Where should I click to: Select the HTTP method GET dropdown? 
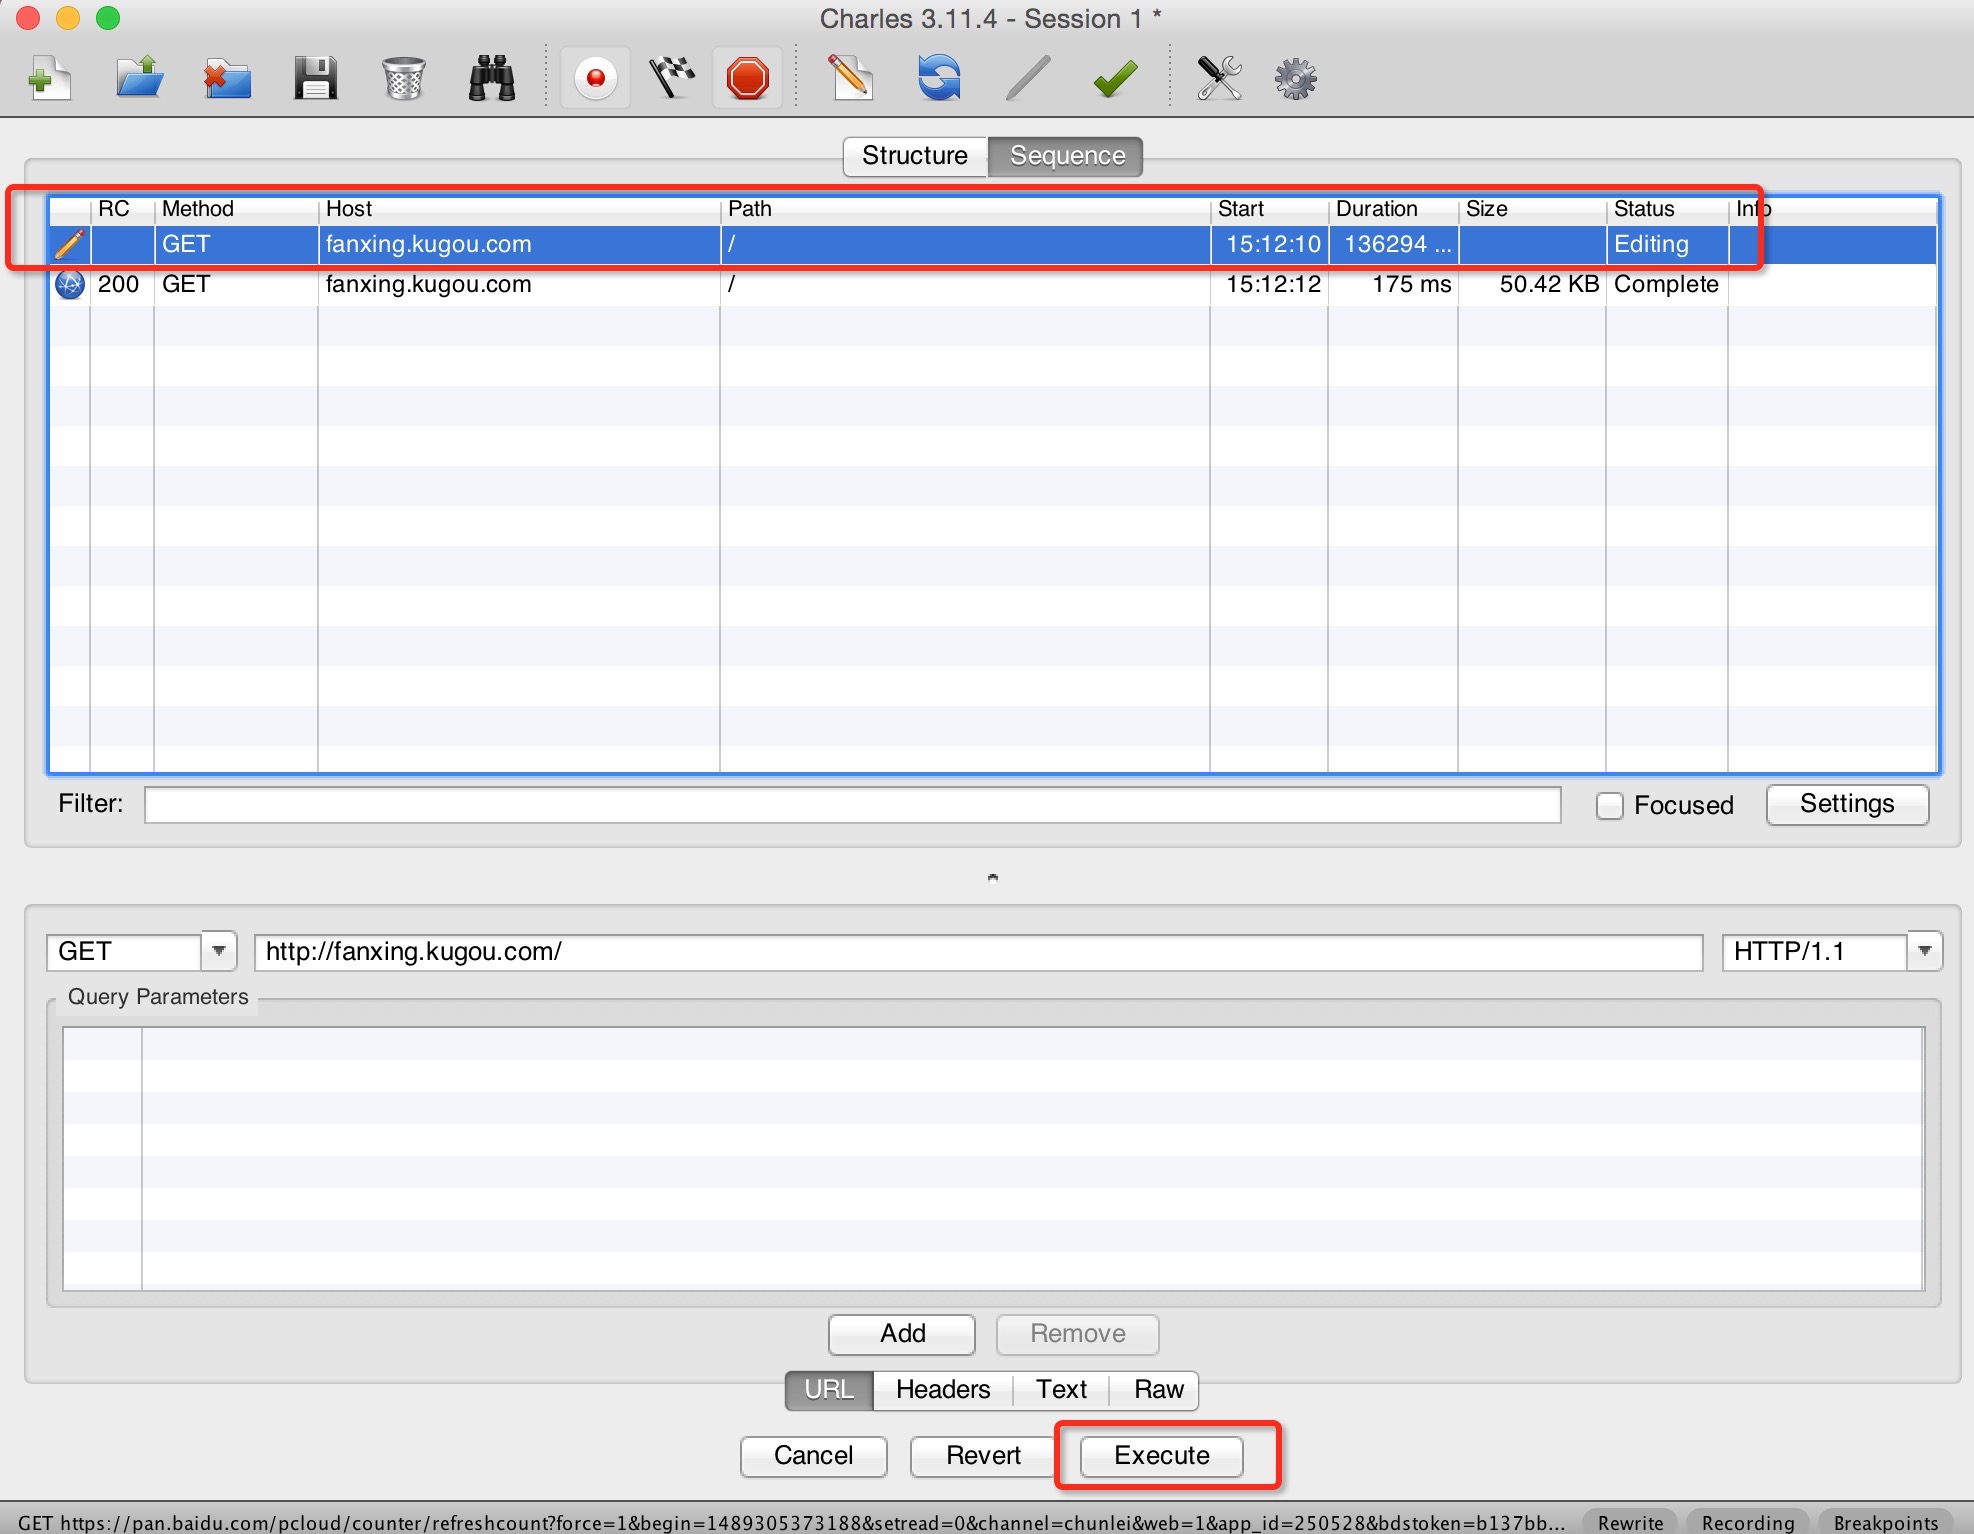click(x=138, y=949)
